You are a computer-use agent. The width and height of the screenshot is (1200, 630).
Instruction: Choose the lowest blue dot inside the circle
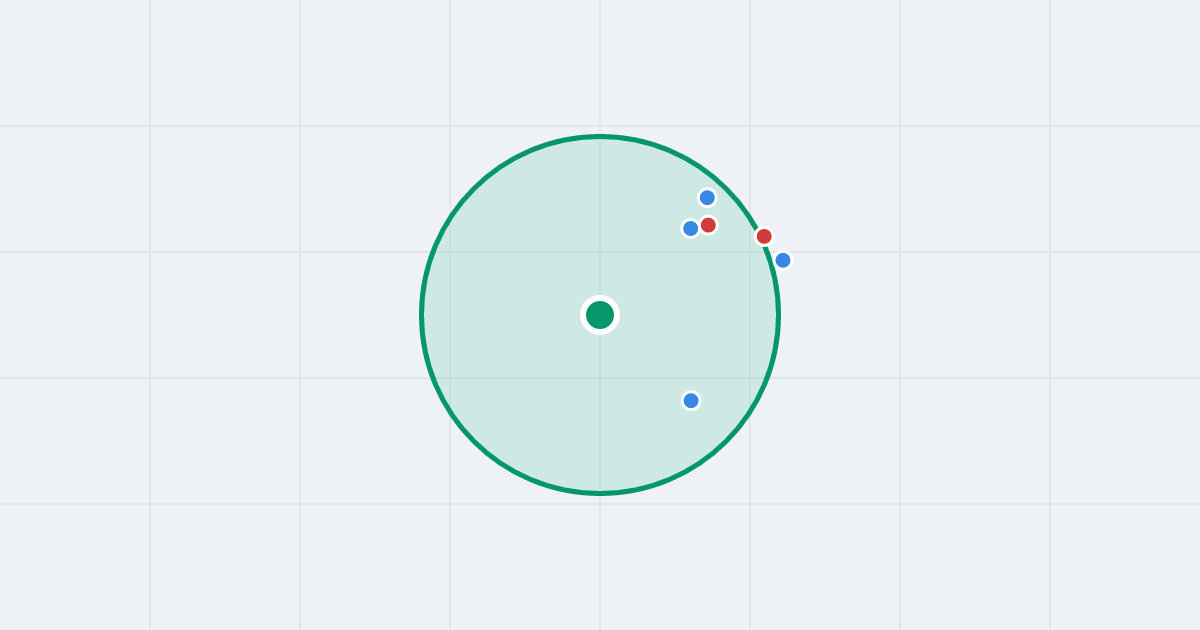[691, 401]
